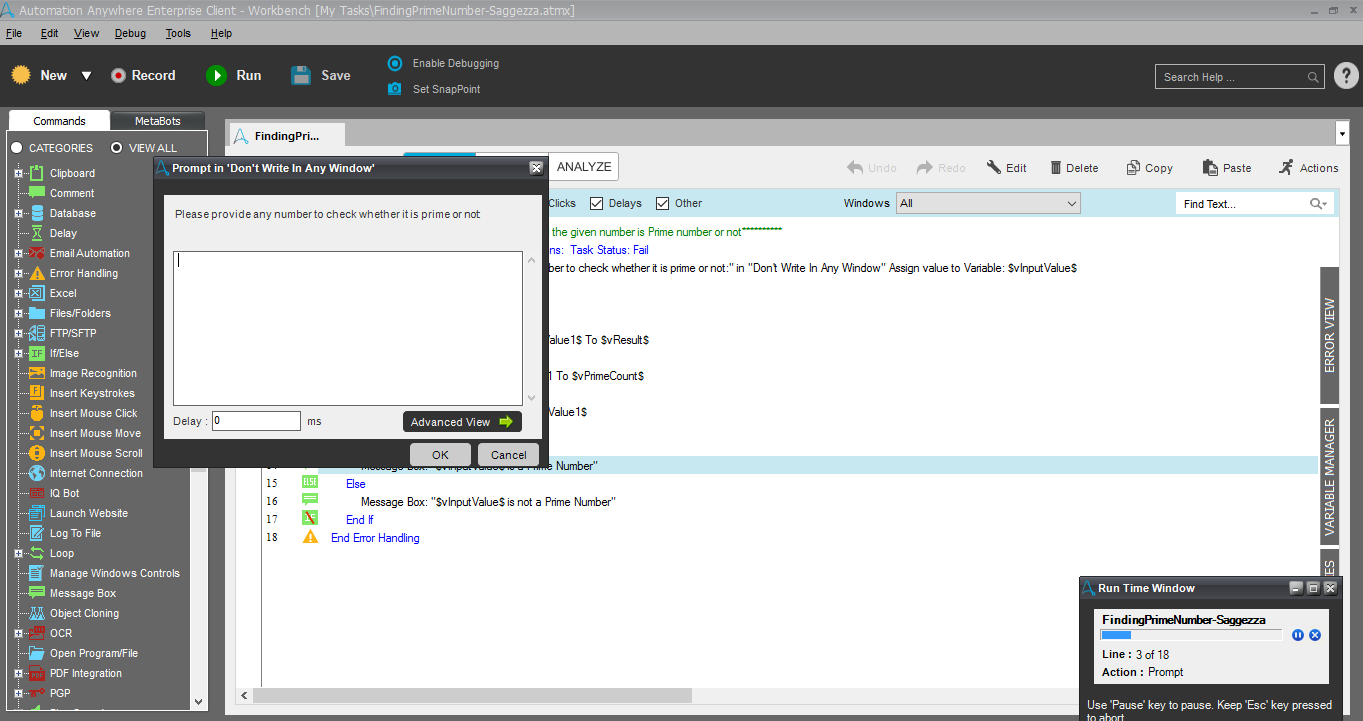
Task: Select the Image Recognition command icon
Action: click(x=35, y=373)
